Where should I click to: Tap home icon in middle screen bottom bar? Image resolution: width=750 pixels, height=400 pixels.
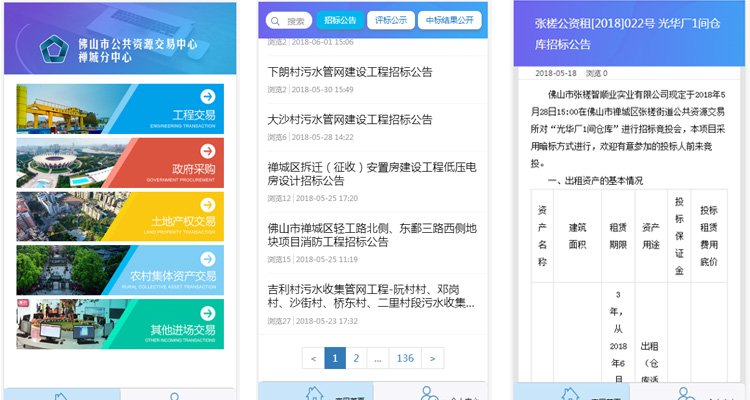pos(314,393)
